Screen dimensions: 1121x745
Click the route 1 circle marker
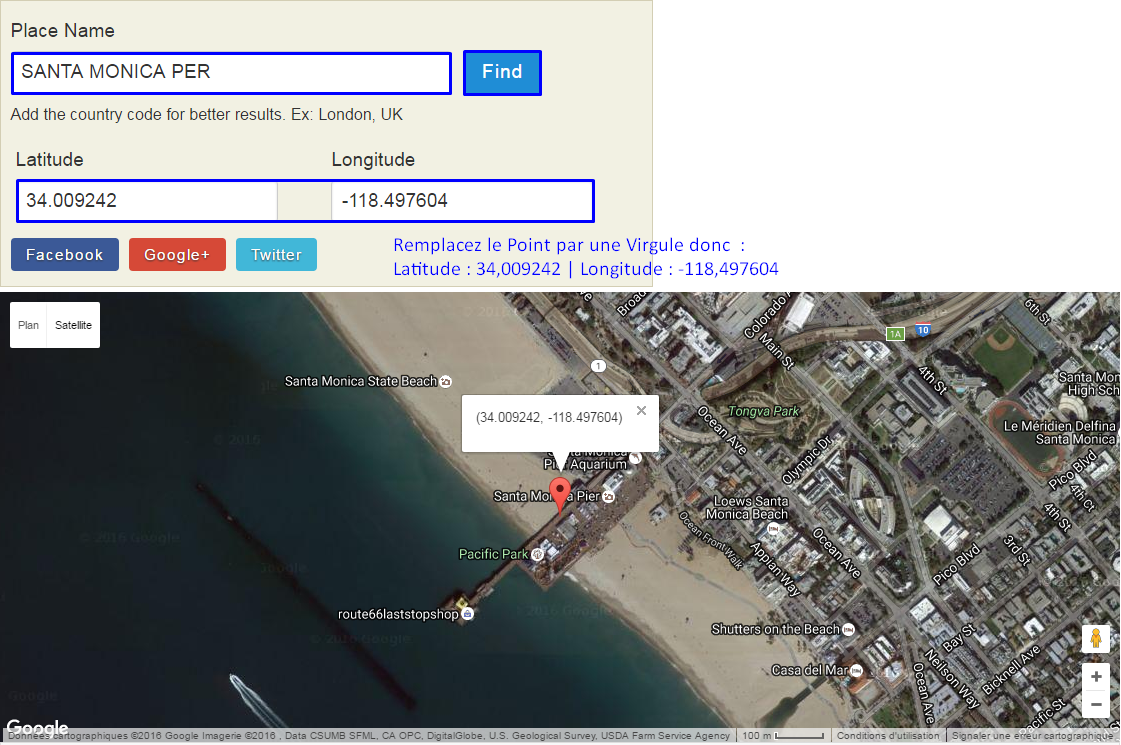598,366
